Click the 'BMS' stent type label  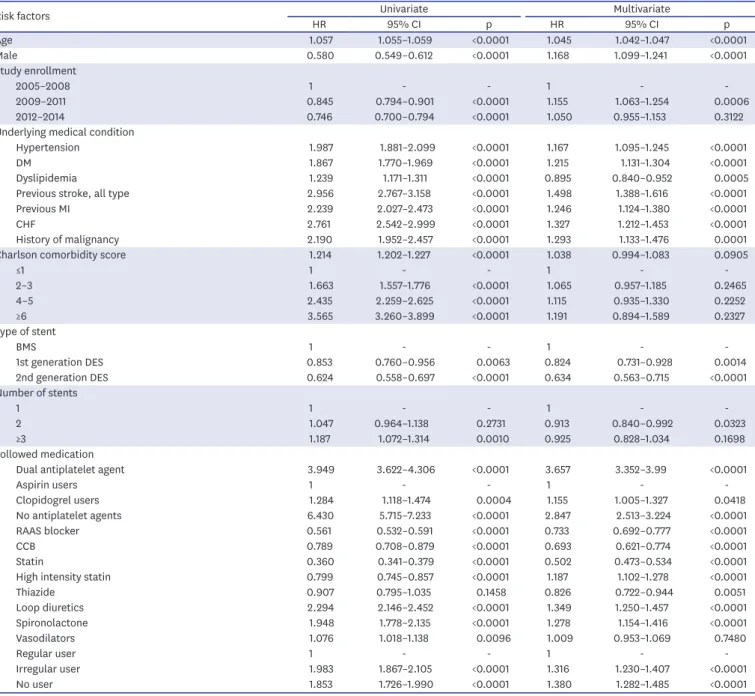[x=26, y=347]
